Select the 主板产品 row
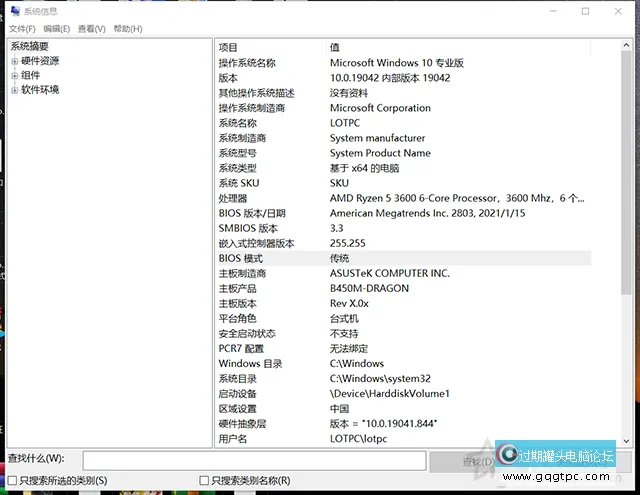Image resolution: width=640 pixels, height=495 pixels. tap(403, 289)
